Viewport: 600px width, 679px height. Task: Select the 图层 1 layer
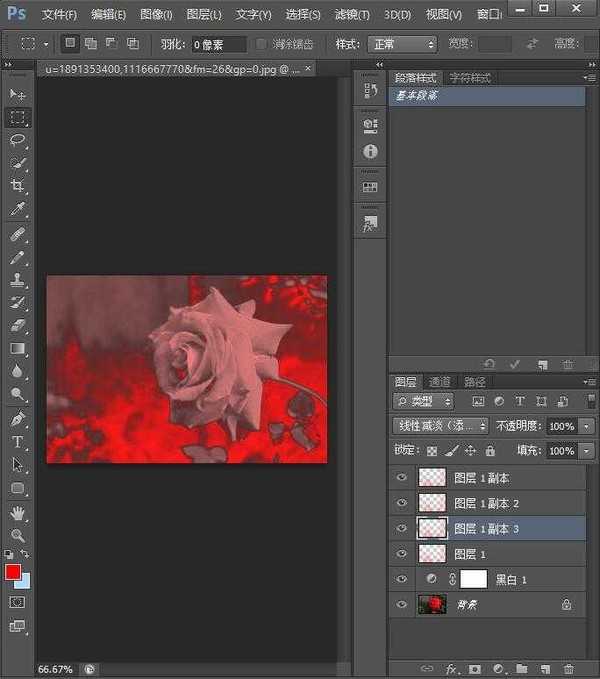pyautogui.click(x=470, y=553)
